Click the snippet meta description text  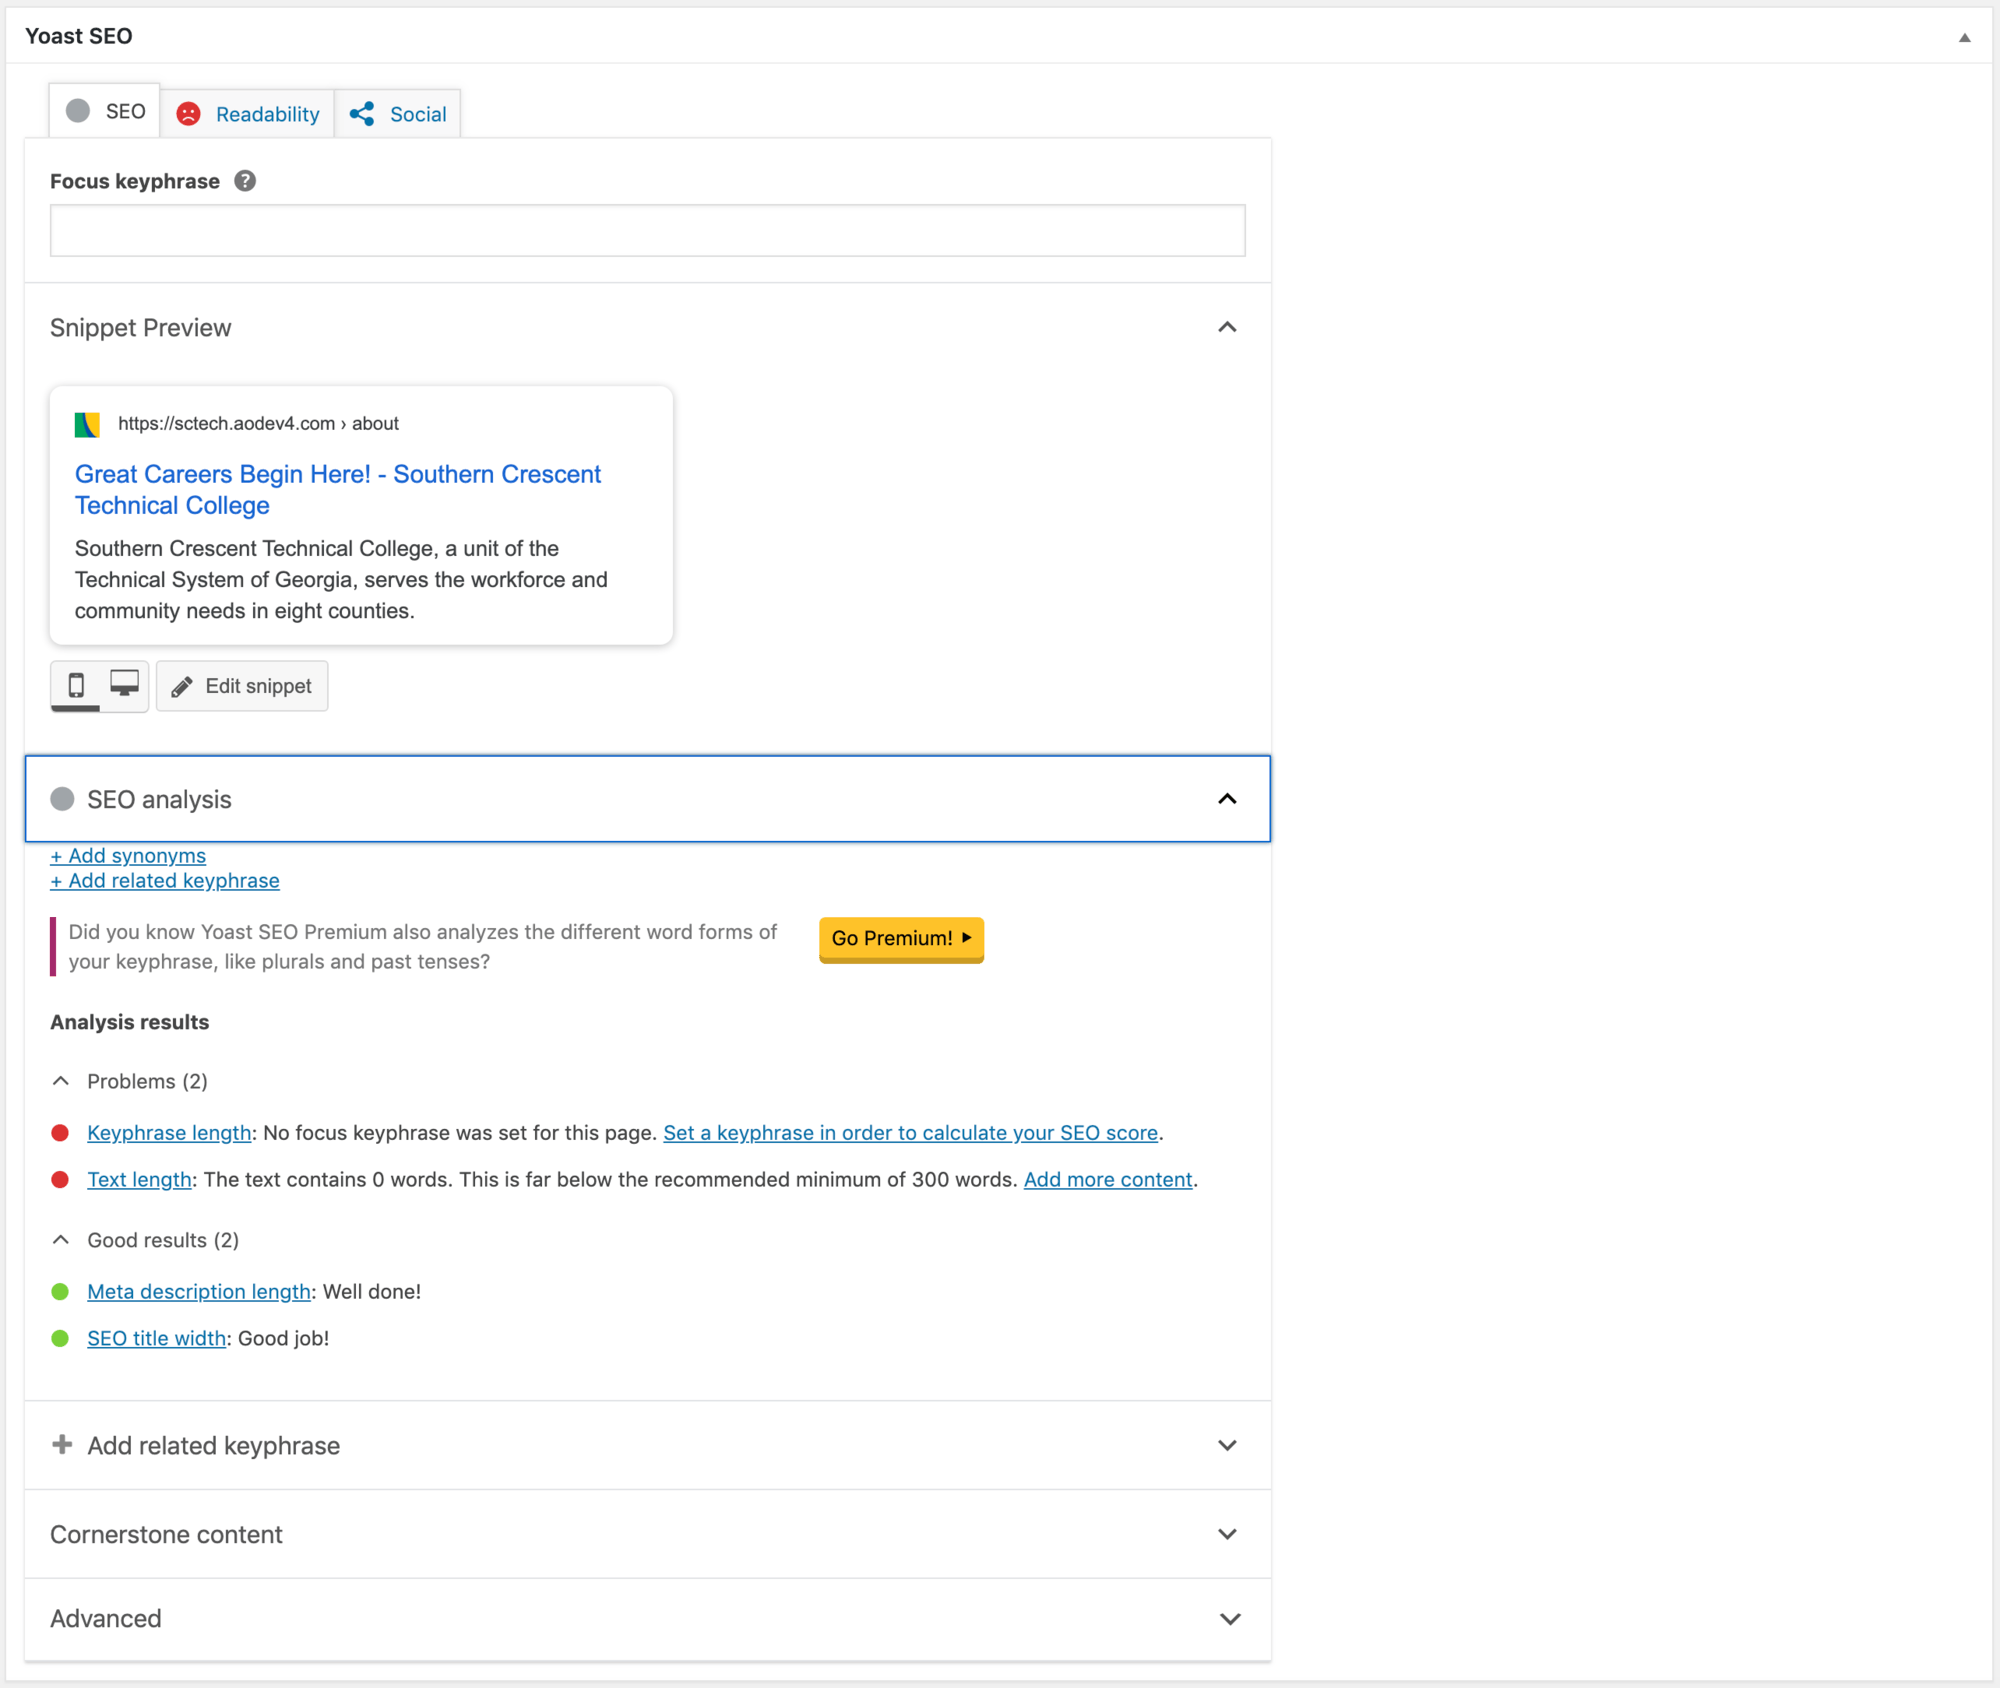tap(341, 580)
